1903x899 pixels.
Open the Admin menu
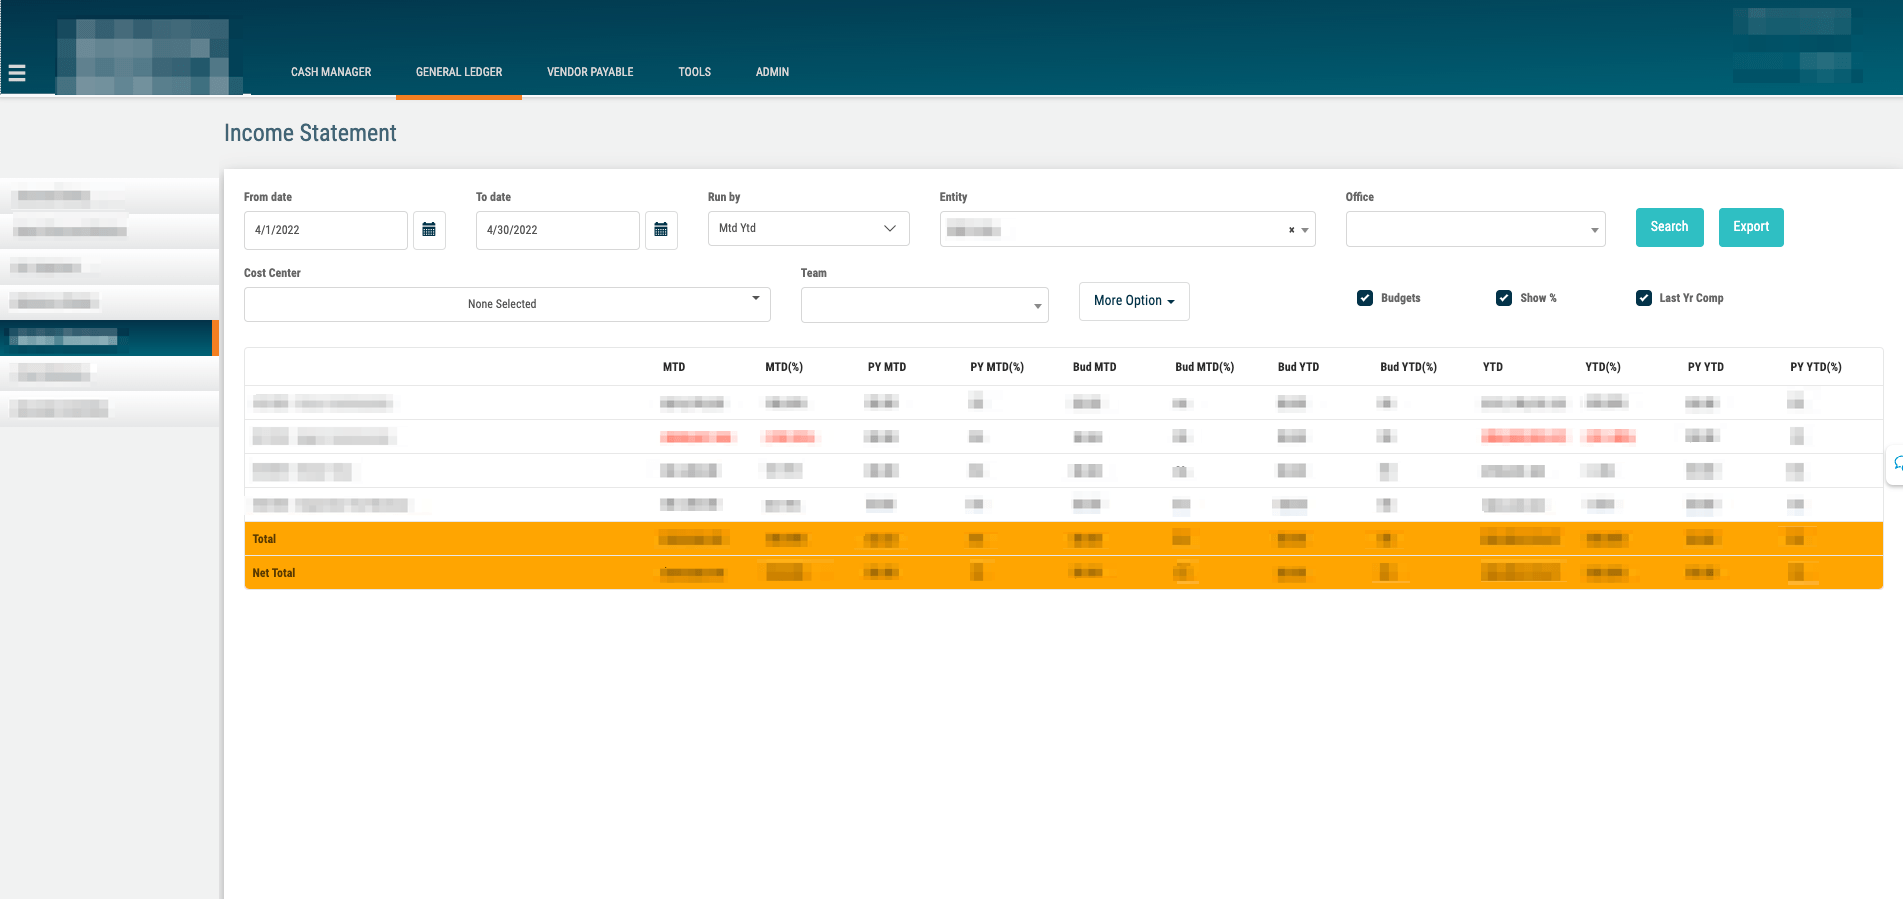coord(772,72)
